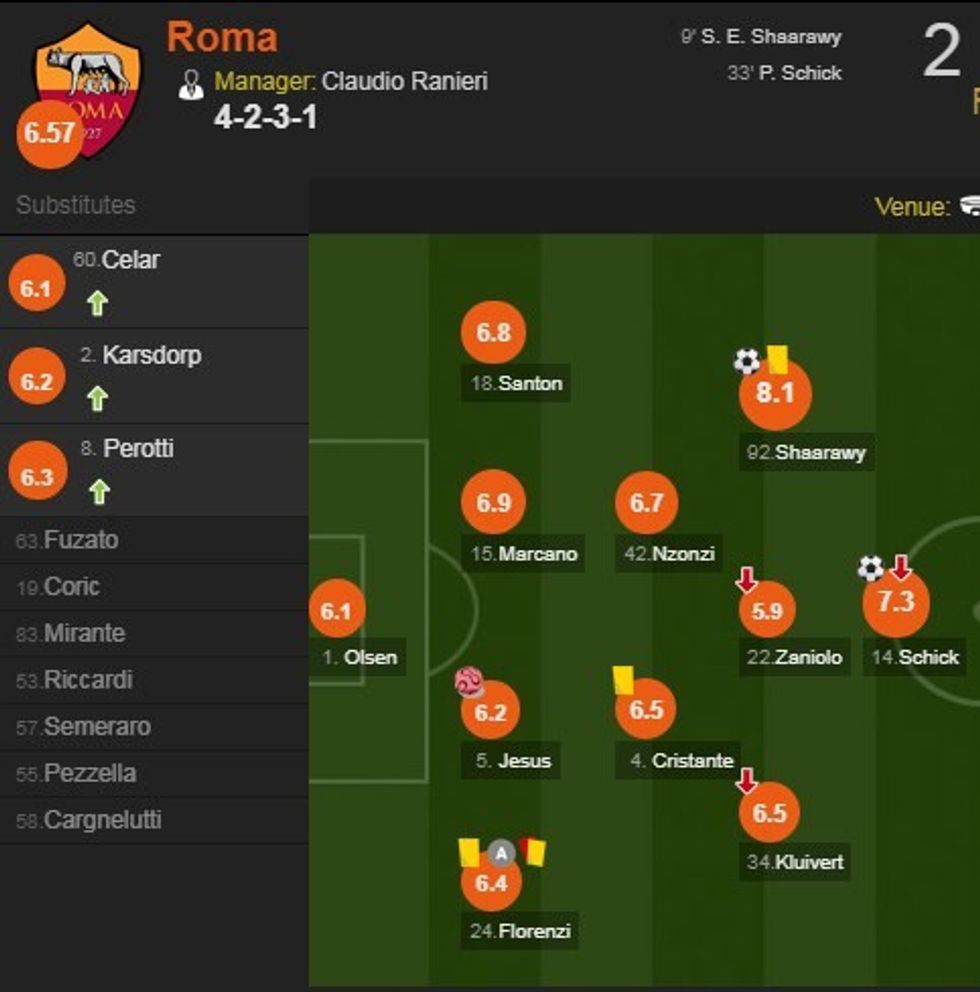Open substitute Karsdorp's player entry

[x=151, y=355]
